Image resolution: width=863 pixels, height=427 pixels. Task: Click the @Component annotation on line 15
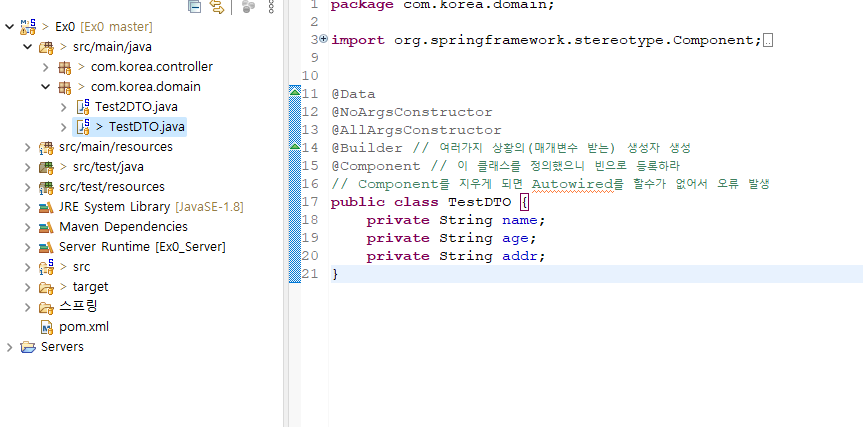click(376, 167)
